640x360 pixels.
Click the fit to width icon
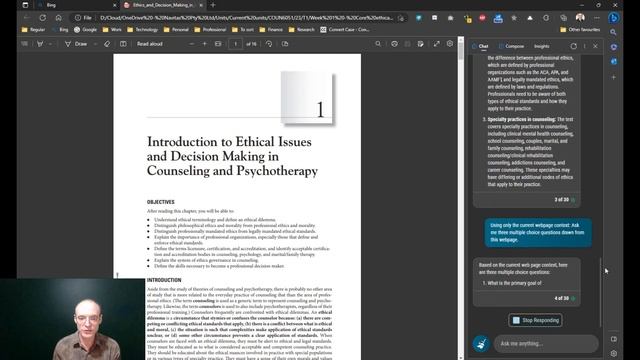[218, 44]
